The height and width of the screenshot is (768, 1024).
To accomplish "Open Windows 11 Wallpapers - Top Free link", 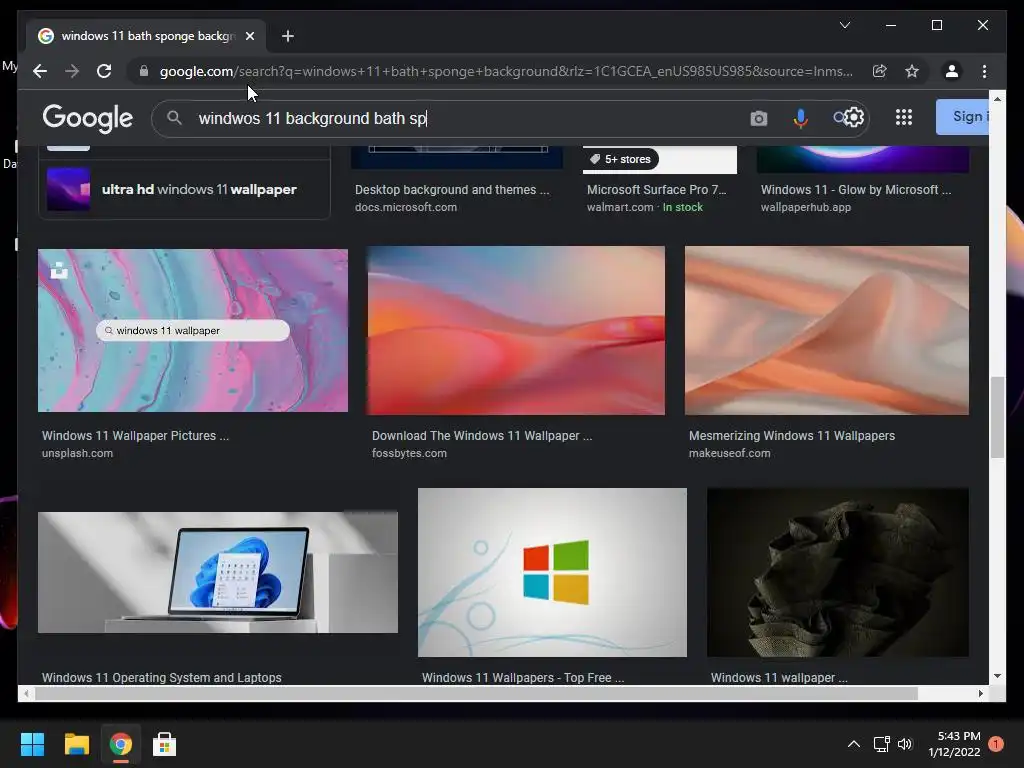I will (522, 677).
